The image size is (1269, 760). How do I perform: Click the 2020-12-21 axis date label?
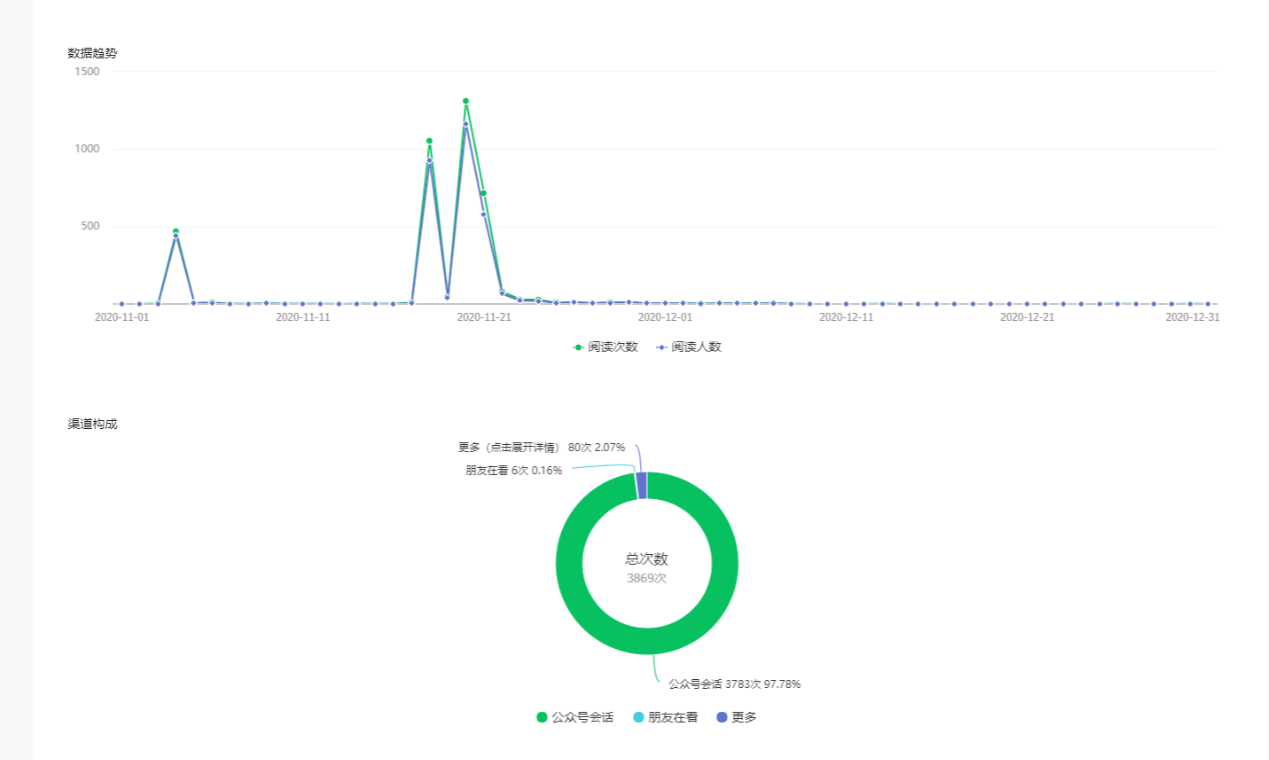tap(1027, 317)
